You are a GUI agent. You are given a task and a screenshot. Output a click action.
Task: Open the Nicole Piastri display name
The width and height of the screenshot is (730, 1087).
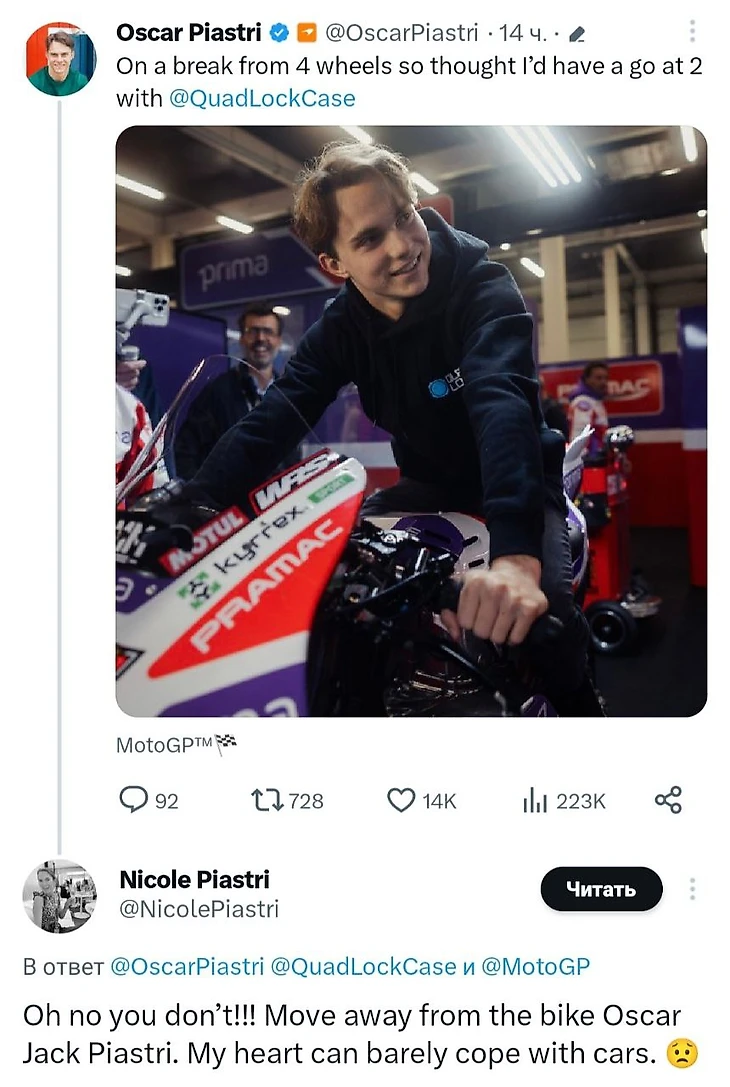click(x=194, y=879)
